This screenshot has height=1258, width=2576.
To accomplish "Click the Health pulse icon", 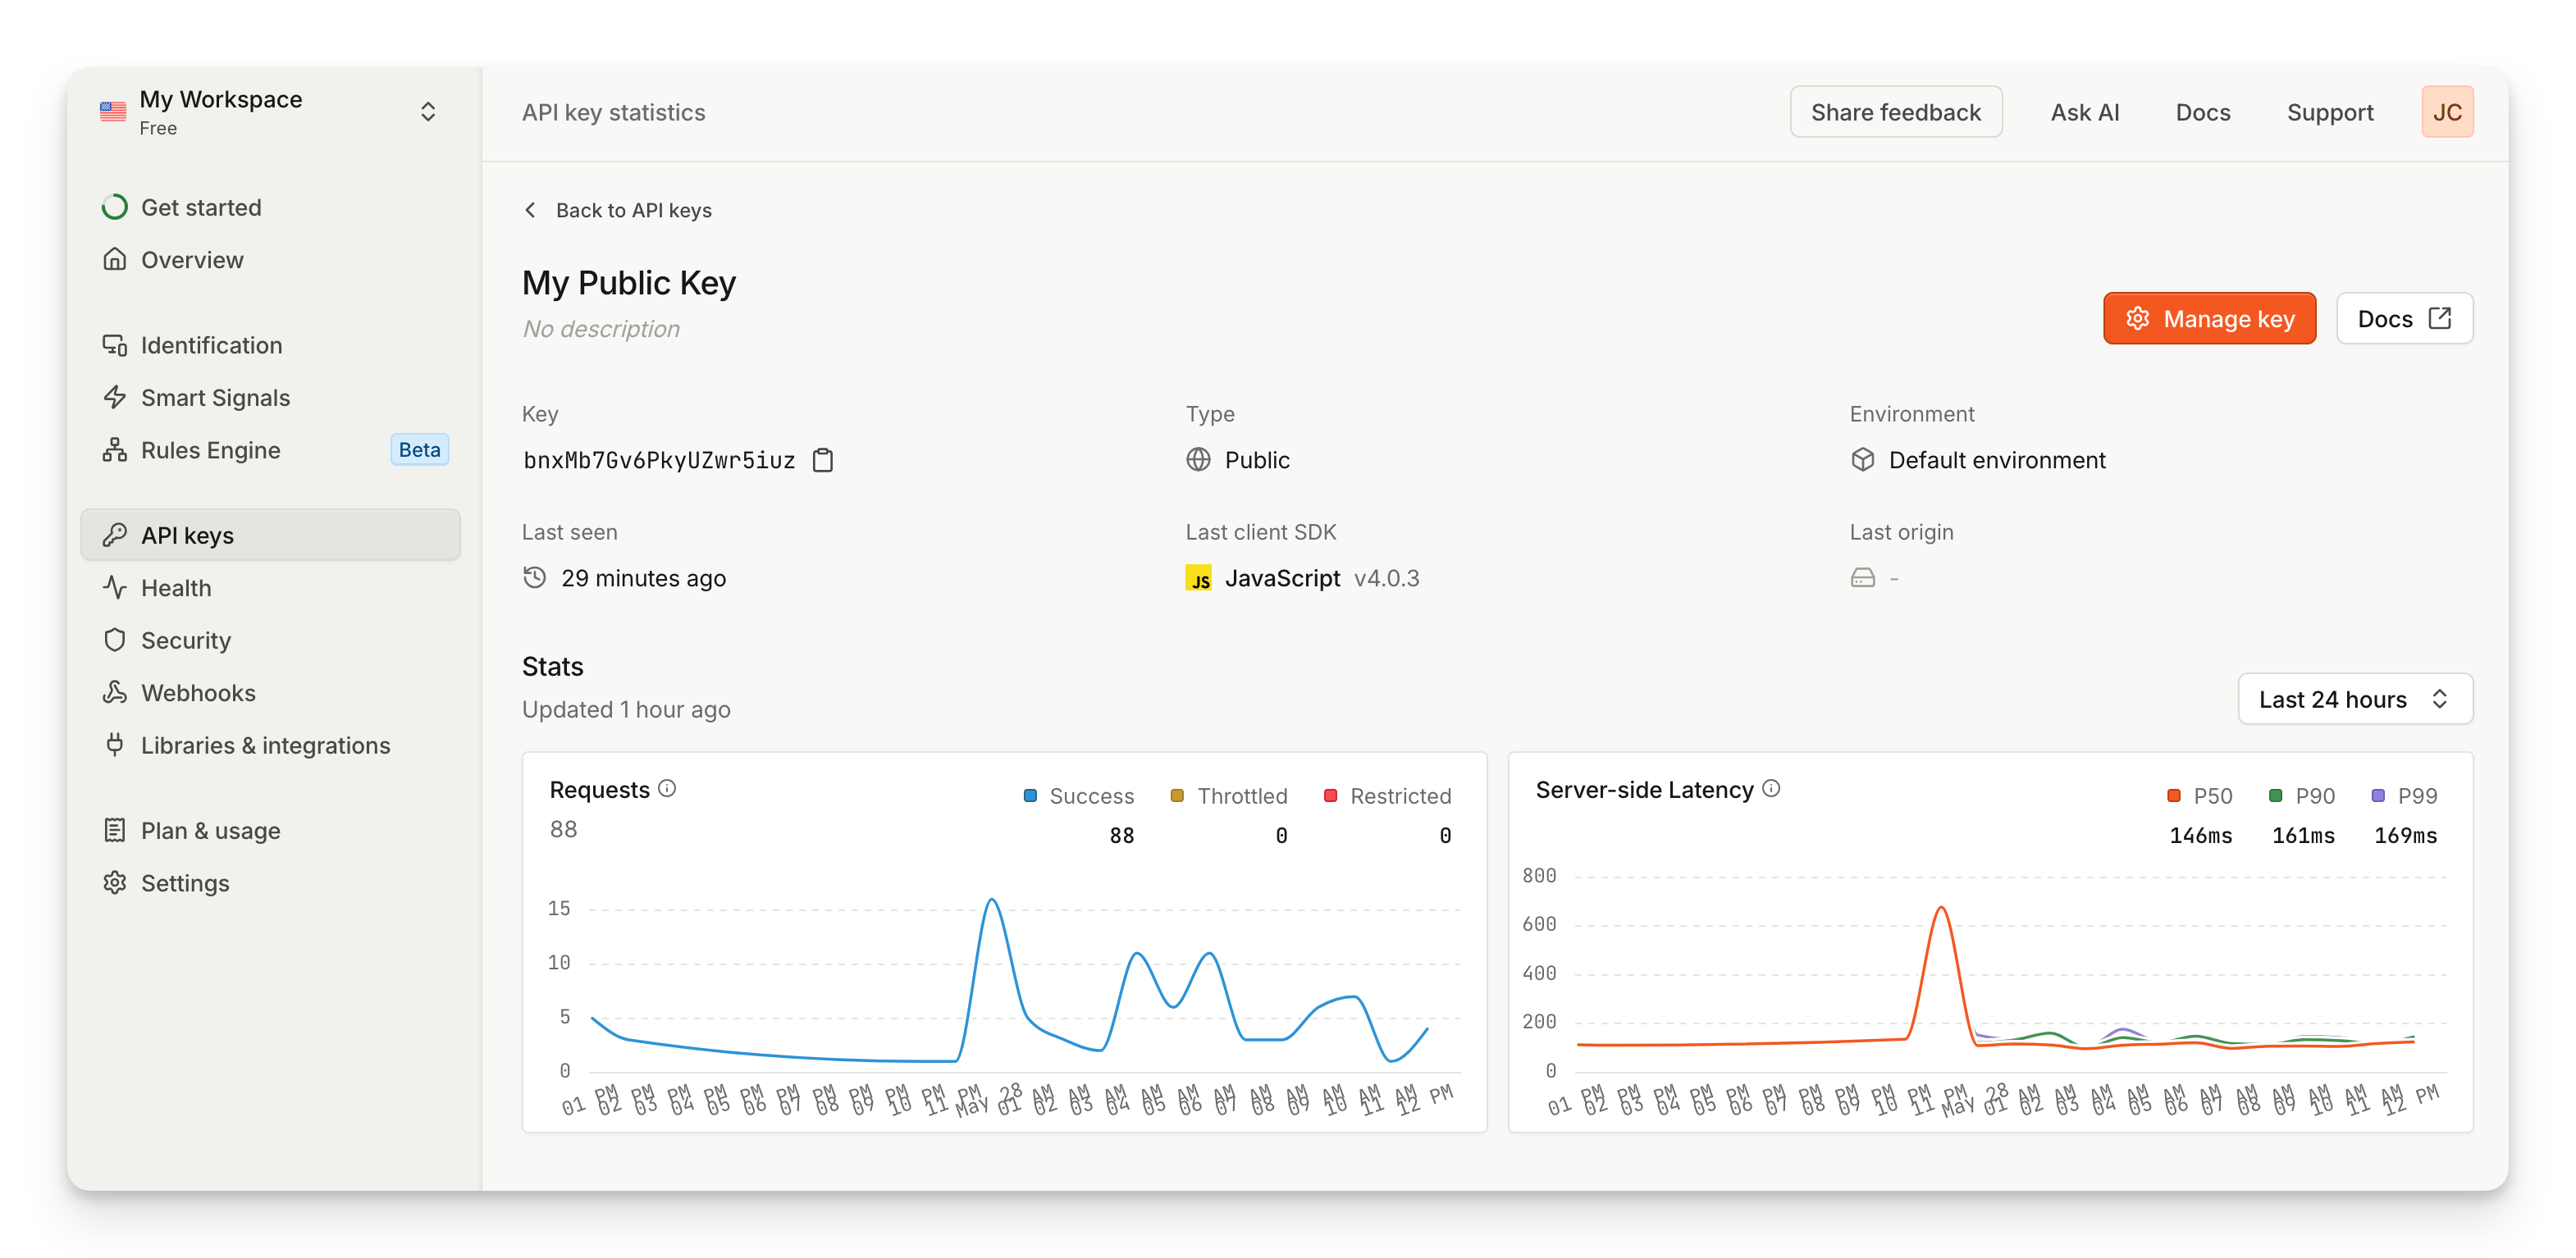I will tap(115, 588).
